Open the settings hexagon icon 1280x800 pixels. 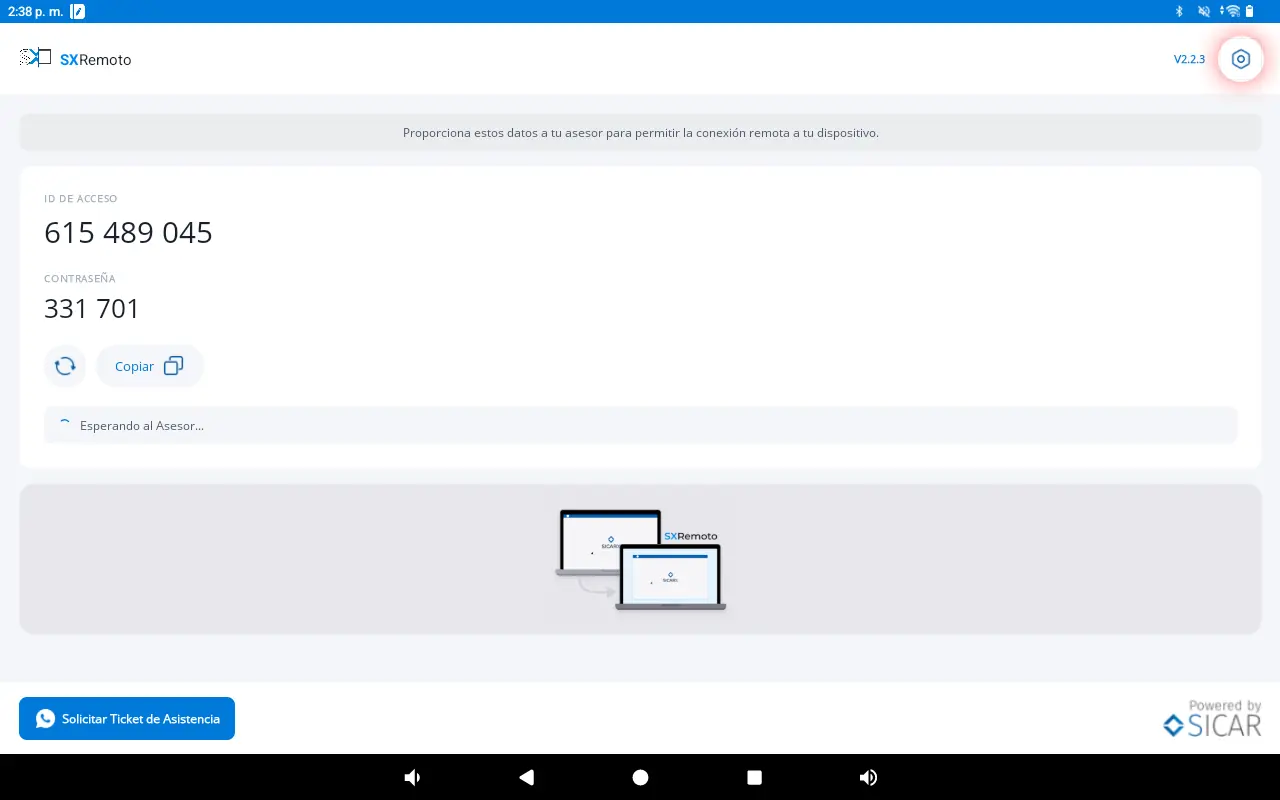(x=1241, y=59)
